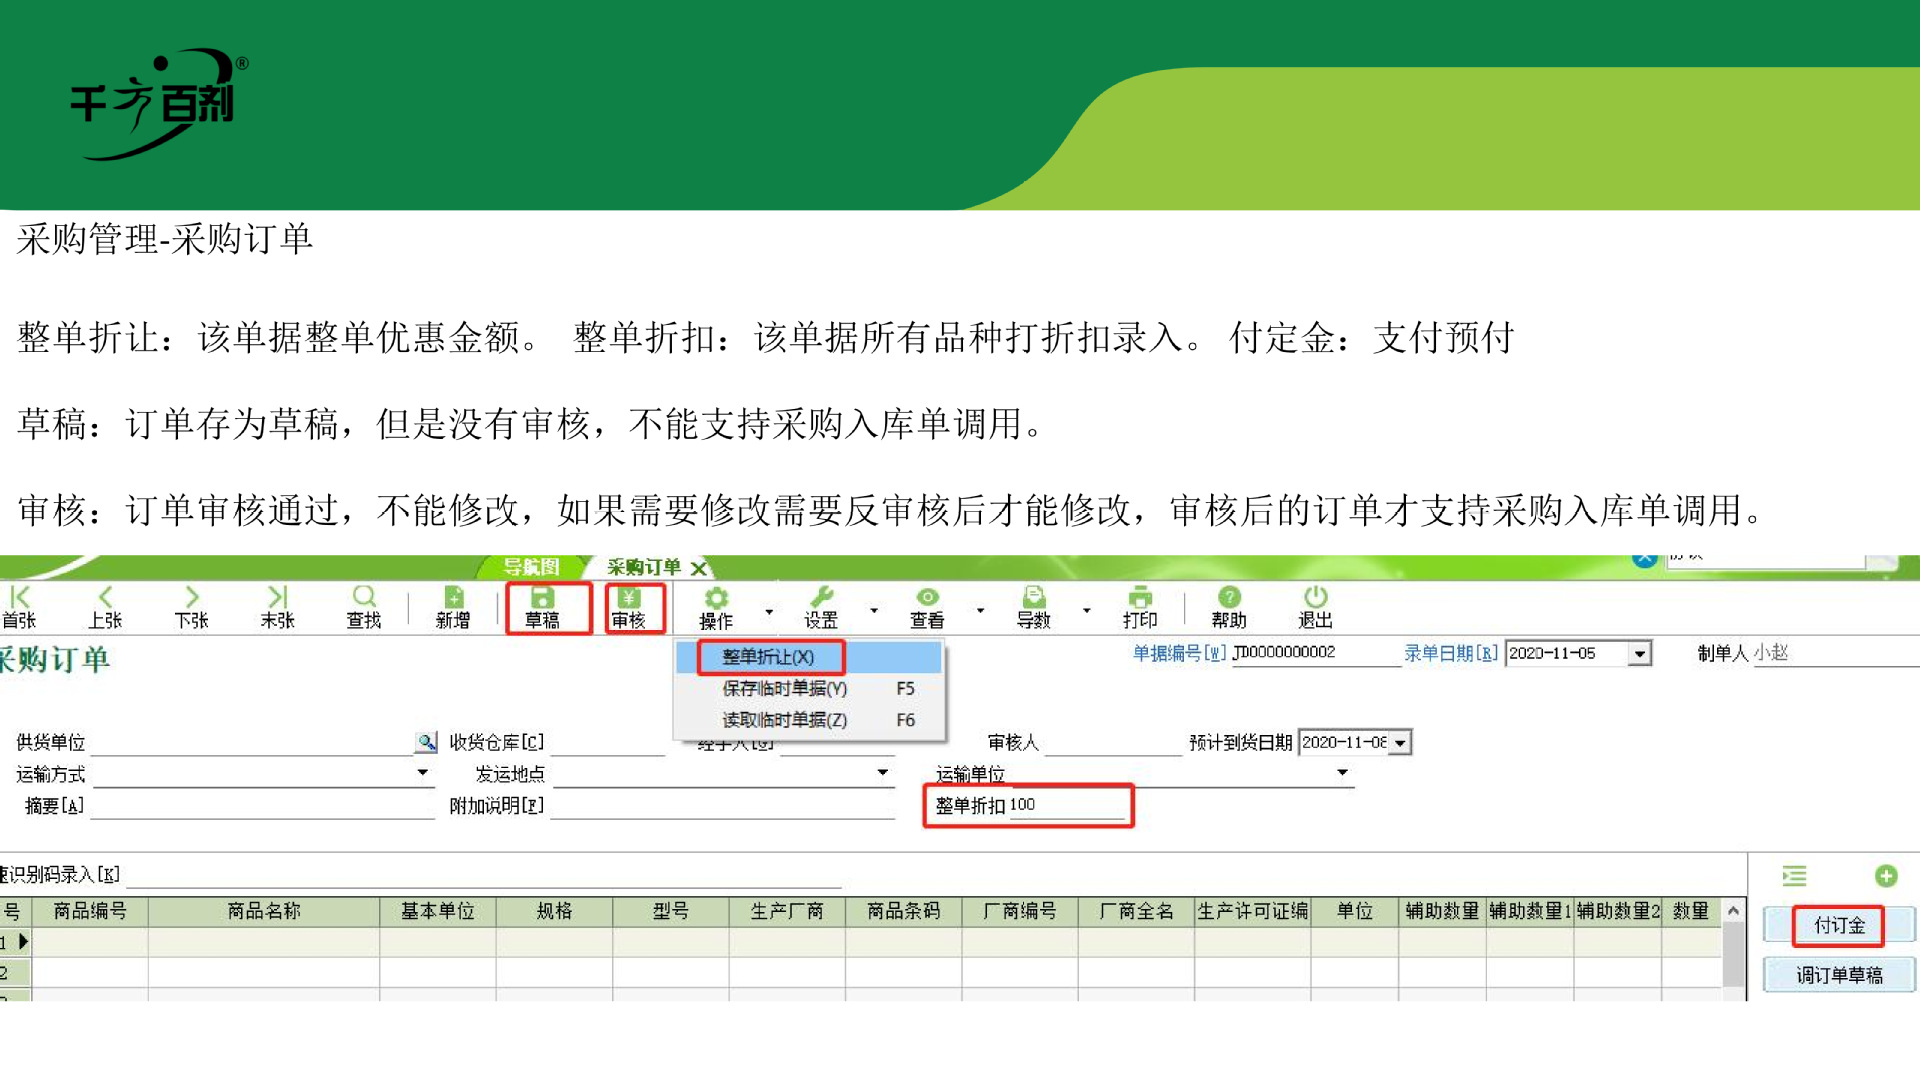Switch to the 导航图 tab

tap(531, 567)
